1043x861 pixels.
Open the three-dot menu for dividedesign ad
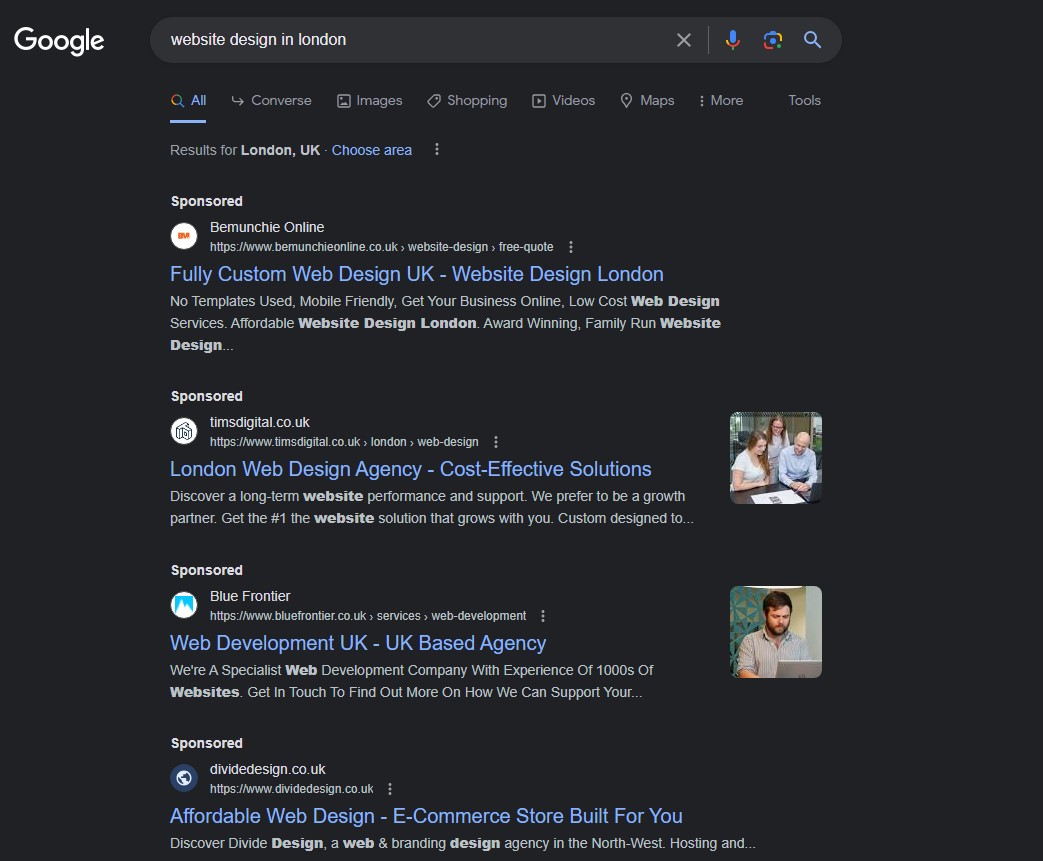390,789
